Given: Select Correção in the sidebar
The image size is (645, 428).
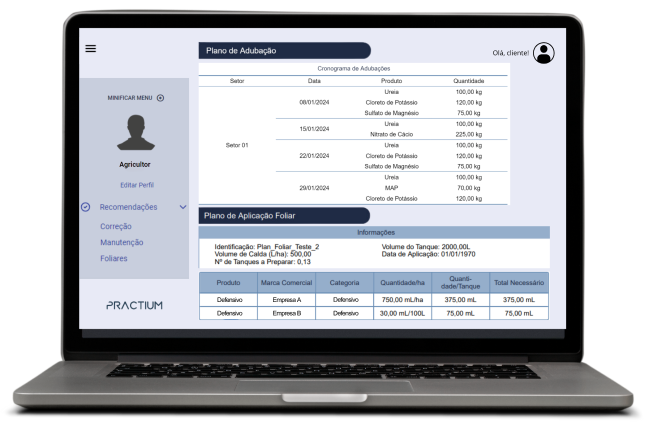Looking at the screenshot, I should (x=116, y=226).
